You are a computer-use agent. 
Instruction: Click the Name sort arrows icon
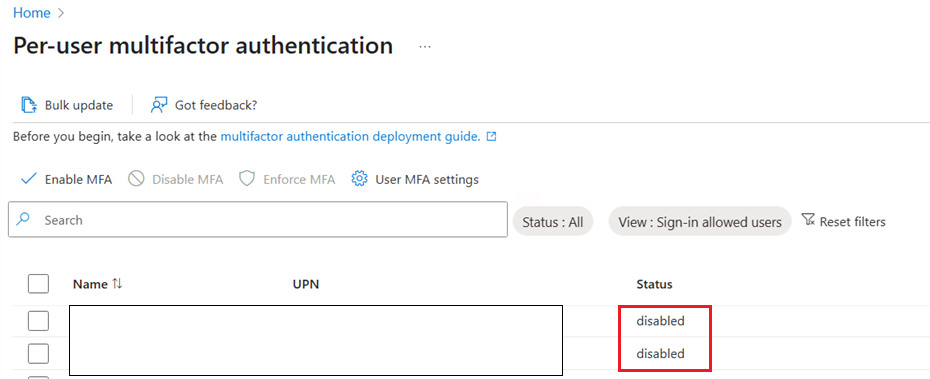point(117,284)
